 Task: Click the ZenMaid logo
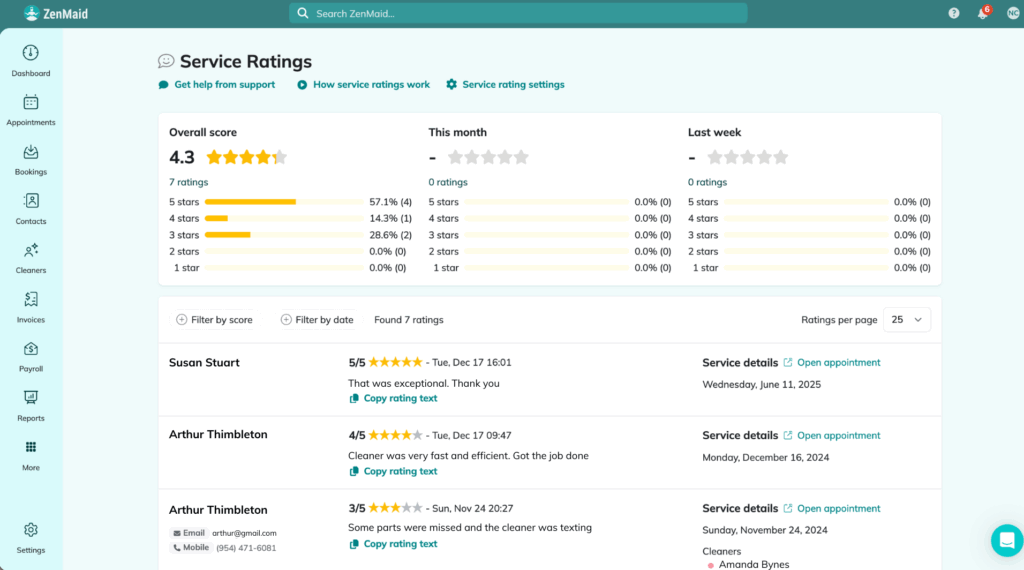pos(56,14)
